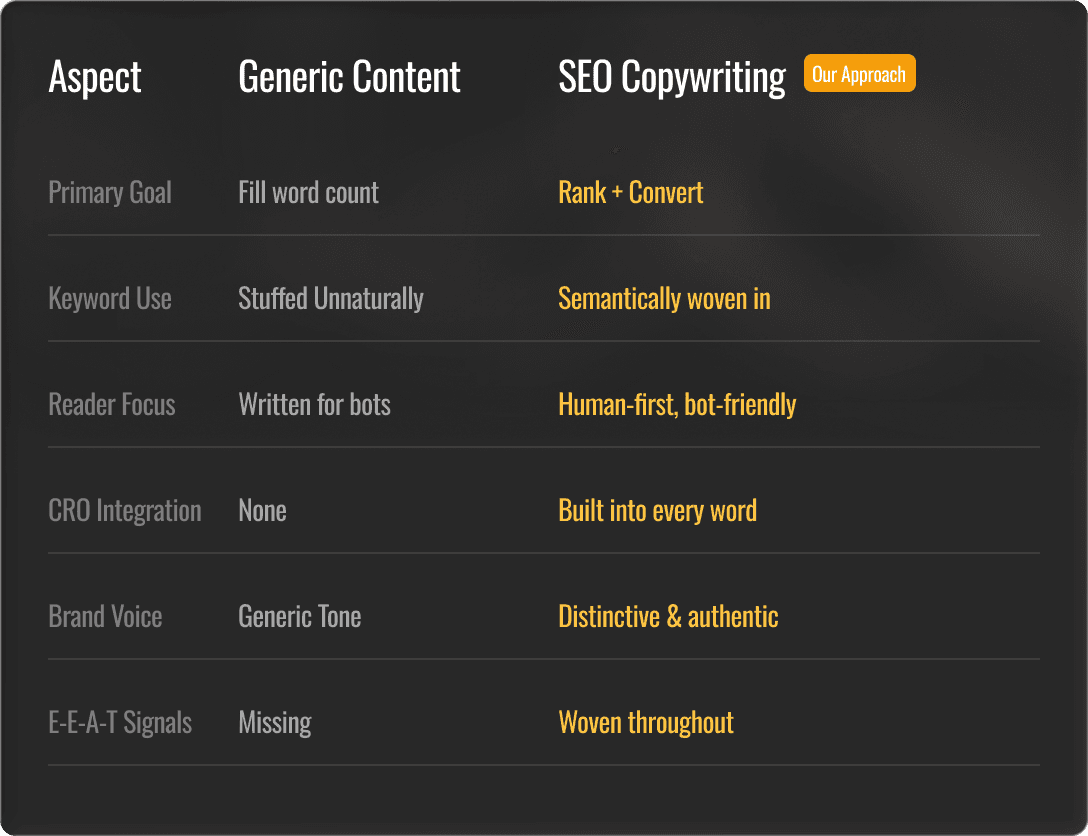Viewport: 1088px width, 836px height.
Task: Click the 'Semantically woven in' text
Action: [x=665, y=299]
